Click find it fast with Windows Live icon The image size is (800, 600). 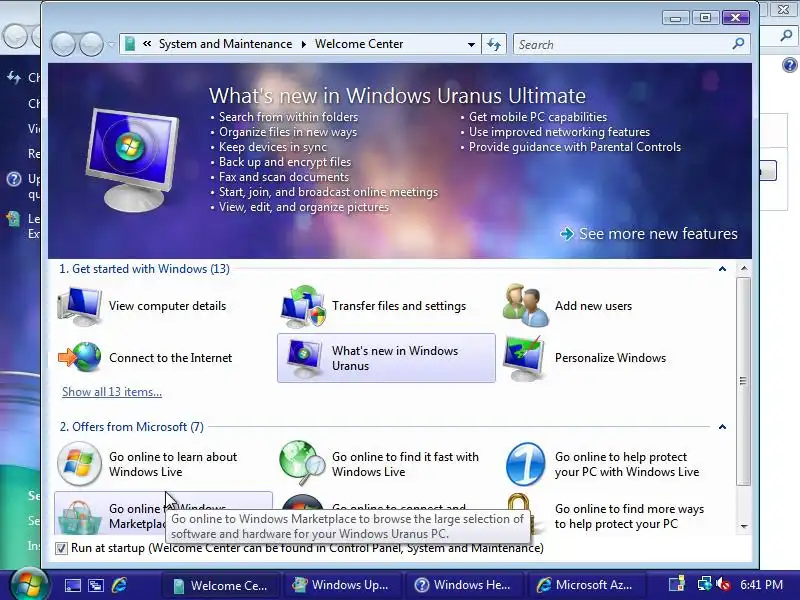(x=303, y=463)
